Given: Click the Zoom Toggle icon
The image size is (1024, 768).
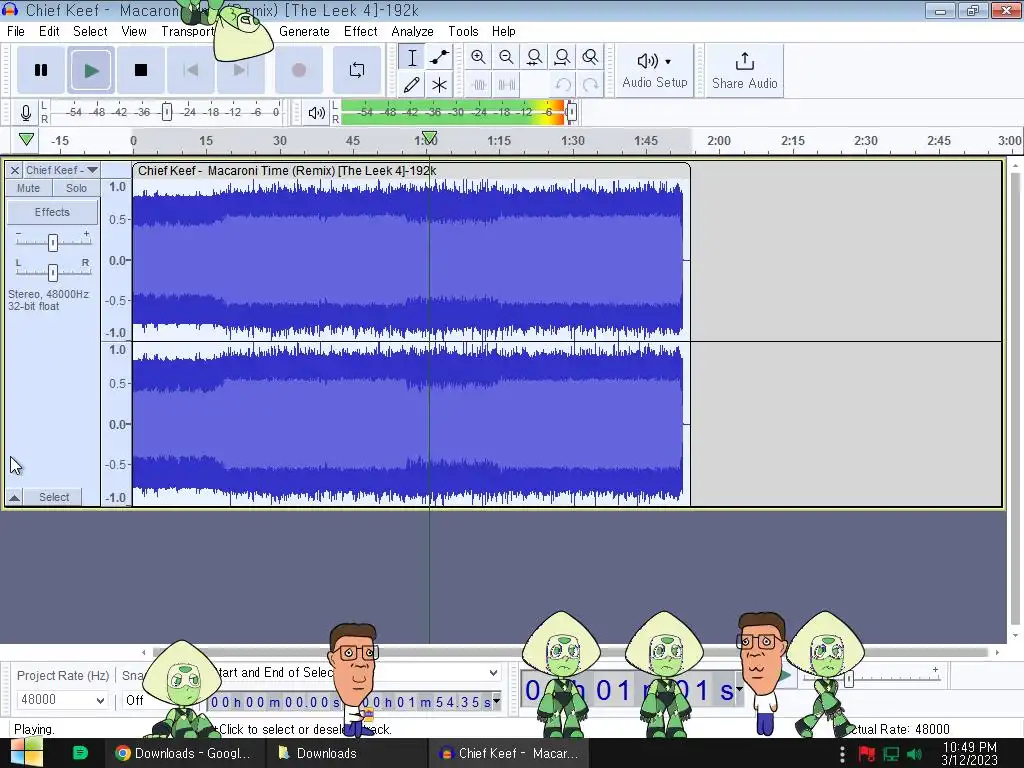Looking at the screenshot, I should (x=590, y=57).
